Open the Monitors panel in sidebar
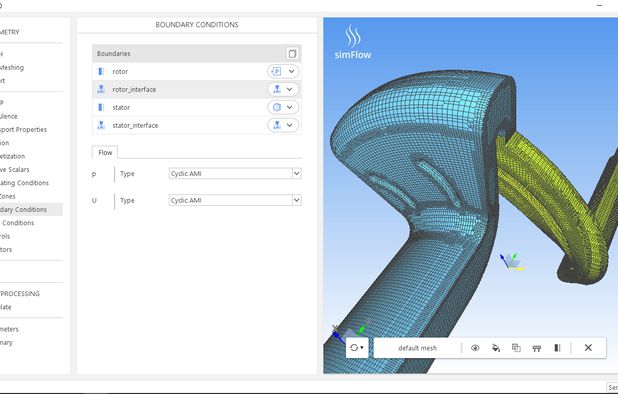This screenshot has width=618, height=394. coord(6,250)
